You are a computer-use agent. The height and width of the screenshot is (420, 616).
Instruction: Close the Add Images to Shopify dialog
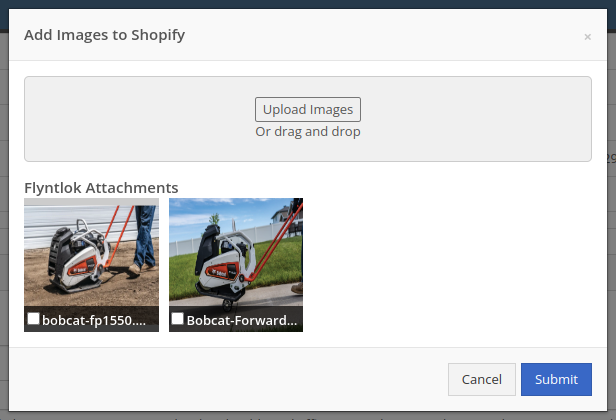pos(587,37)
